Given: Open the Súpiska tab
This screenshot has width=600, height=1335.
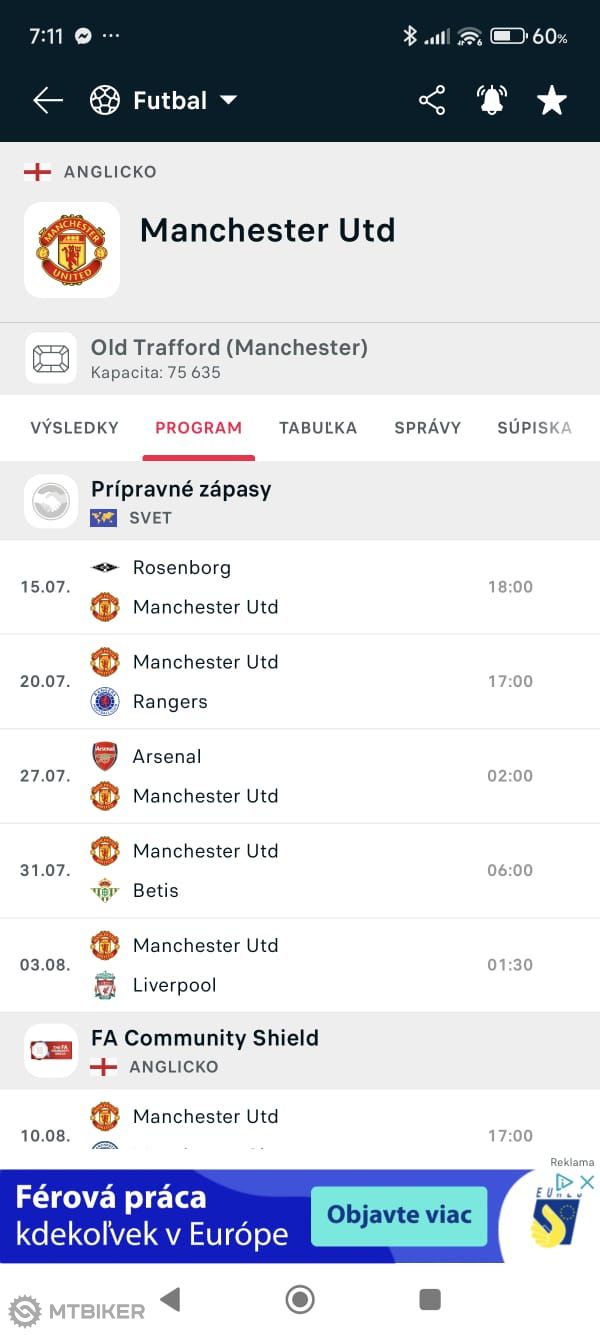Looking at the screenshot, I should (535, 428).
